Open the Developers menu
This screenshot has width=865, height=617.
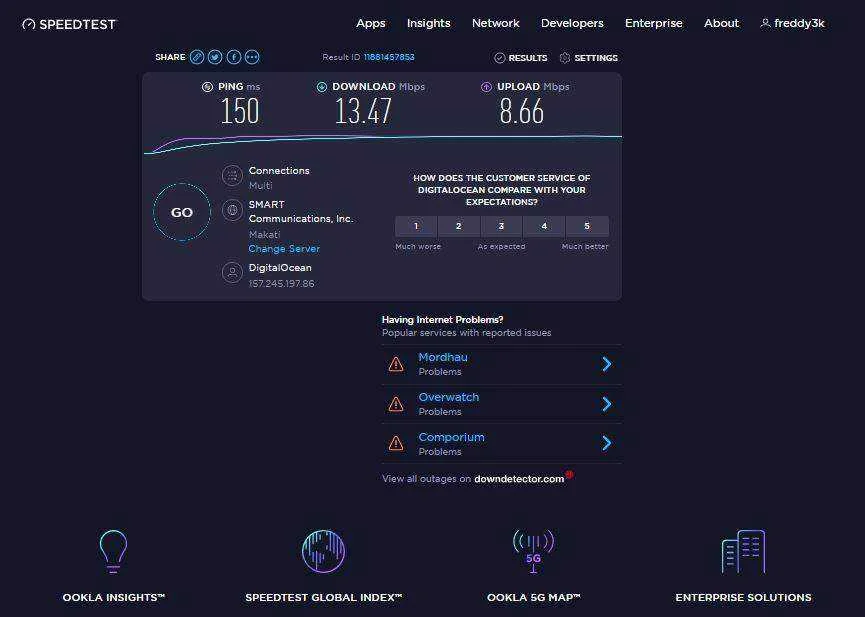coord(572,23)
